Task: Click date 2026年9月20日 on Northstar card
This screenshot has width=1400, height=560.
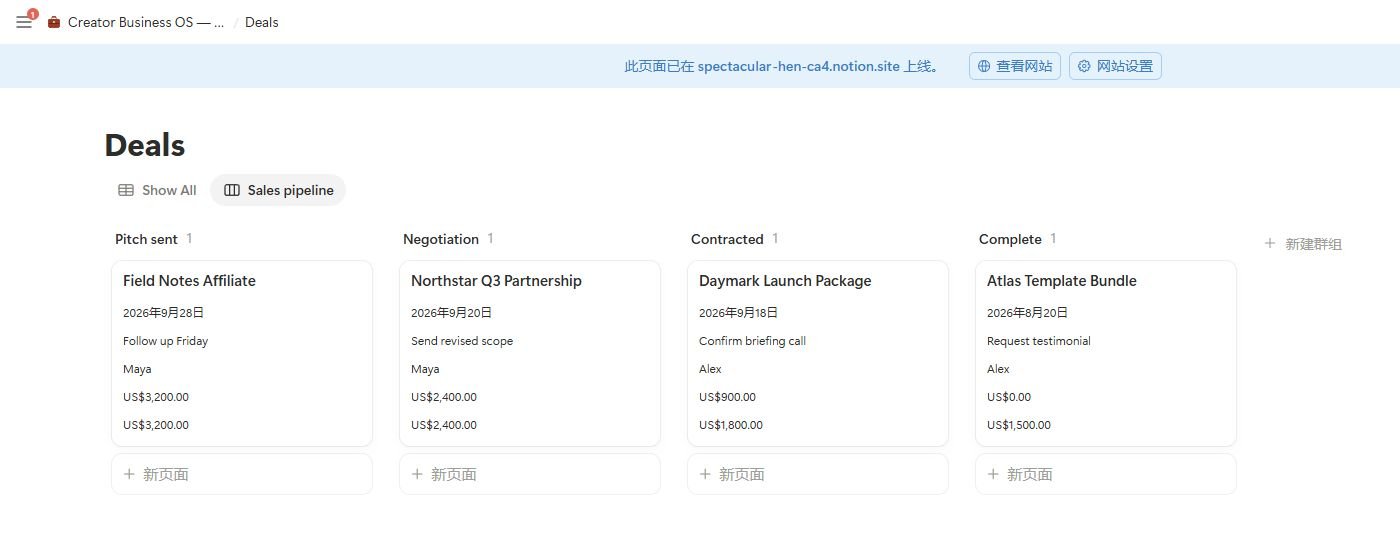Action: point(451,313)
